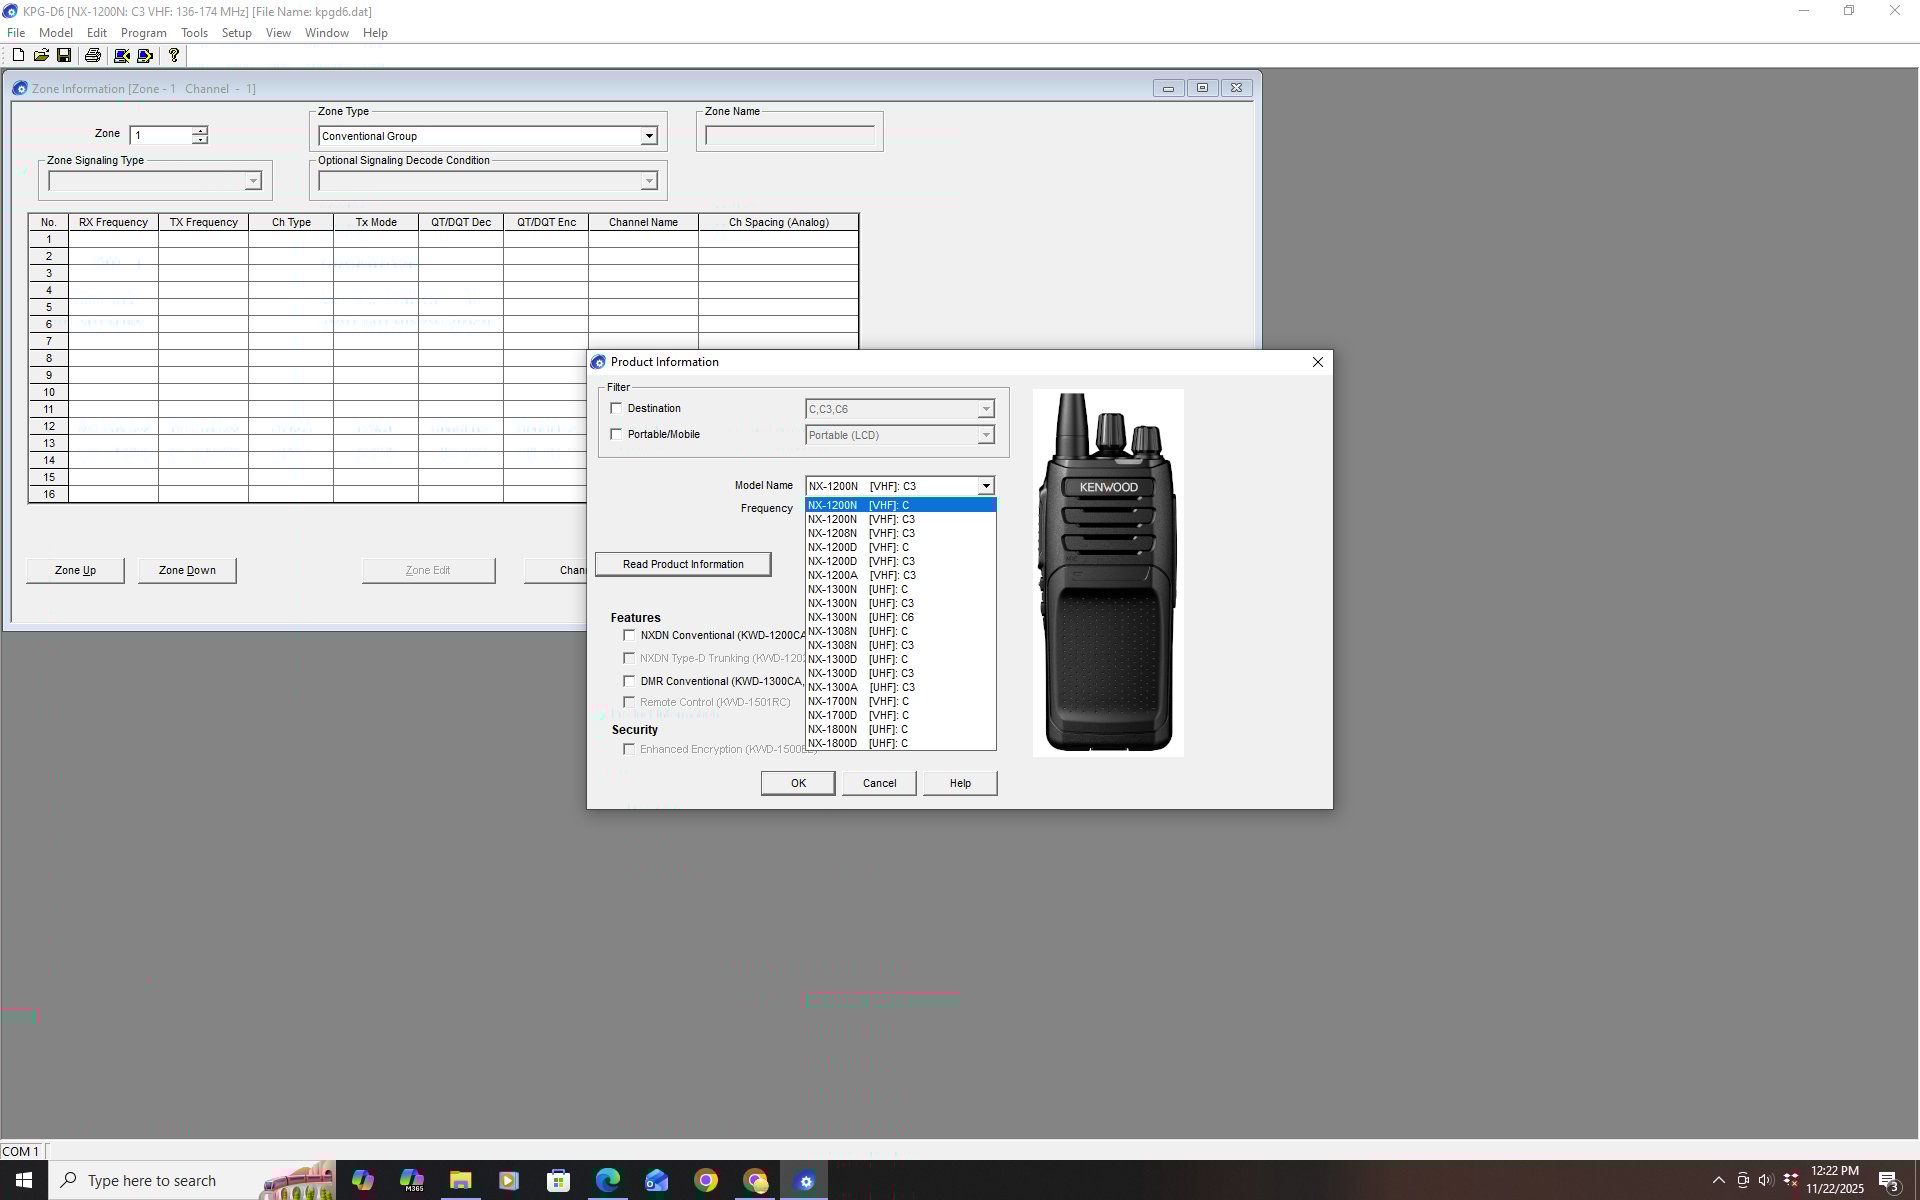Viewport: 1920px width, 1200px height.
Task: Check the Portable/Mobile filter checkbox
Action: pos(616,434)
